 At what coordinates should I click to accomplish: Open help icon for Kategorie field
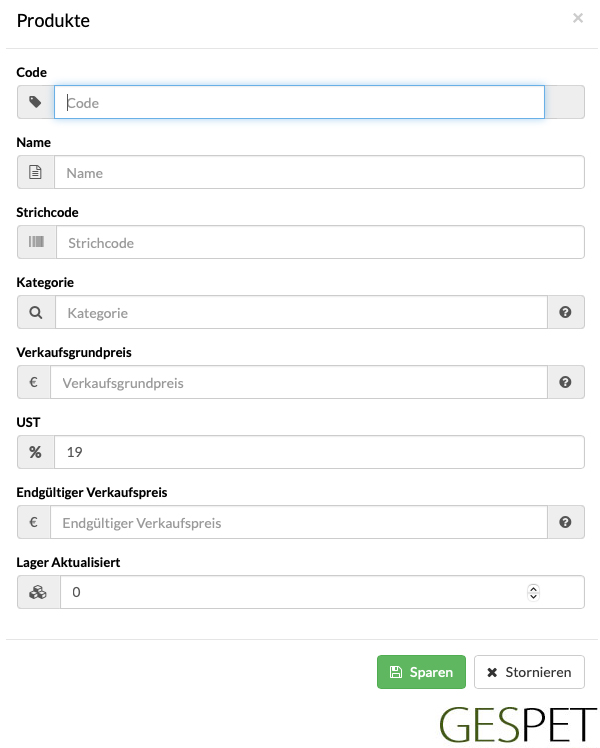coord(565,312)
